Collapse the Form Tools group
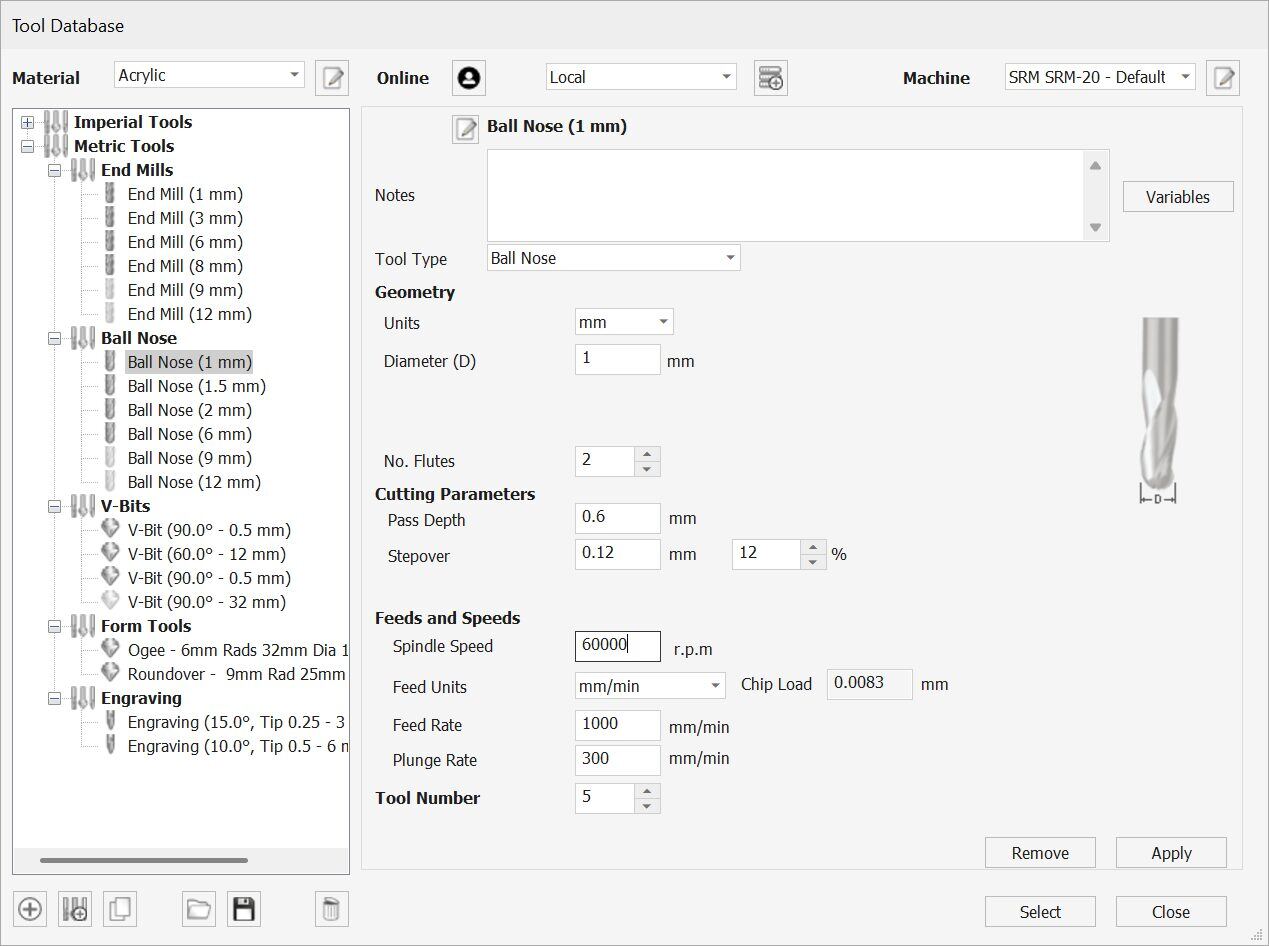 [x=54, y=626]
